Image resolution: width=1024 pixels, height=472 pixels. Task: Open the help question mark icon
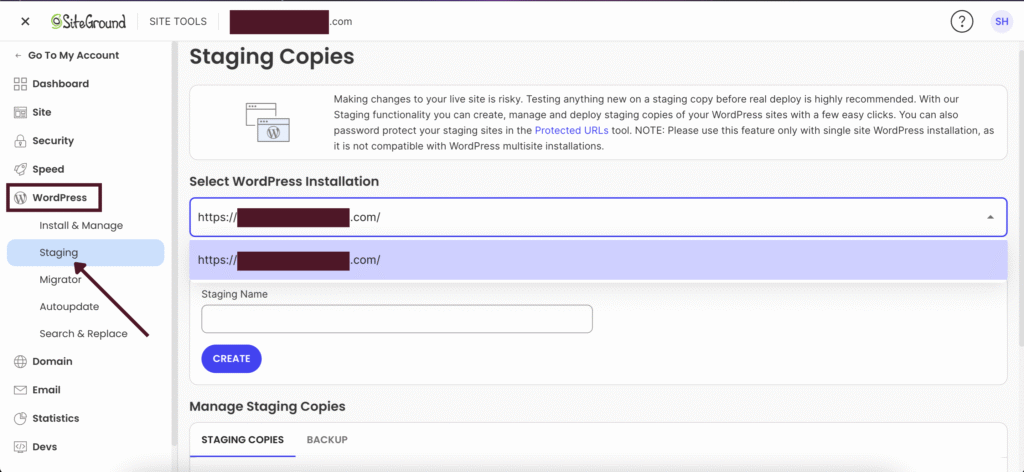click(x=961, y=22)
